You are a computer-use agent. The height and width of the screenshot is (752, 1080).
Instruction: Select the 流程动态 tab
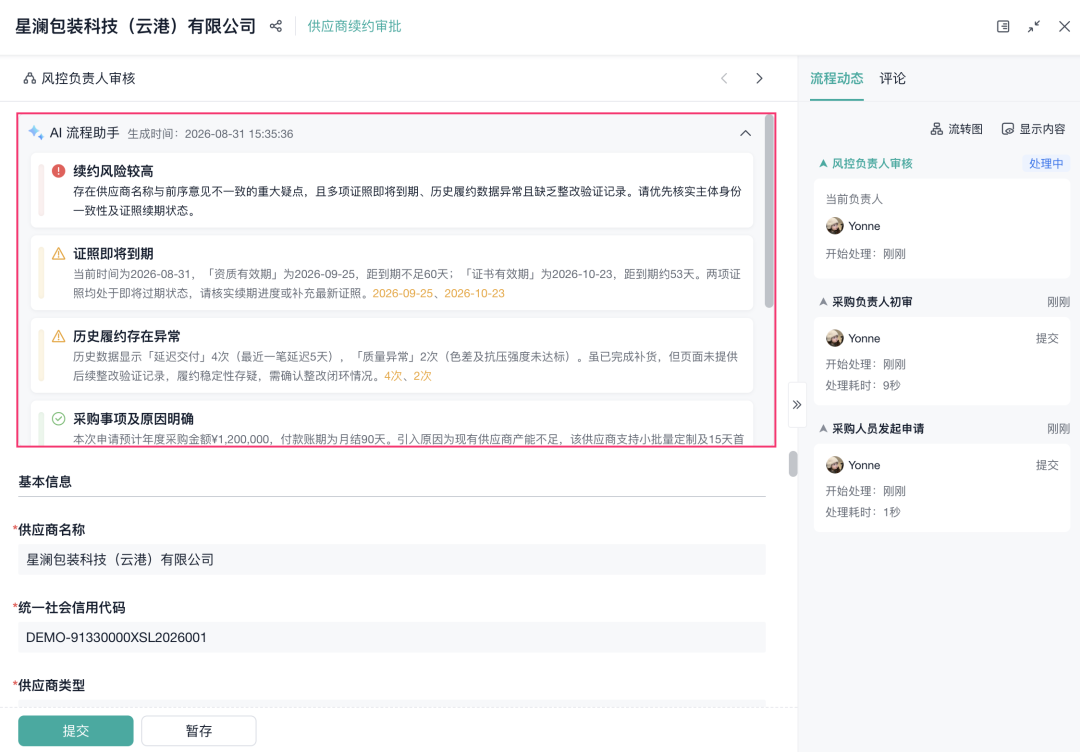pyautogui.click(x=836, y=79)
